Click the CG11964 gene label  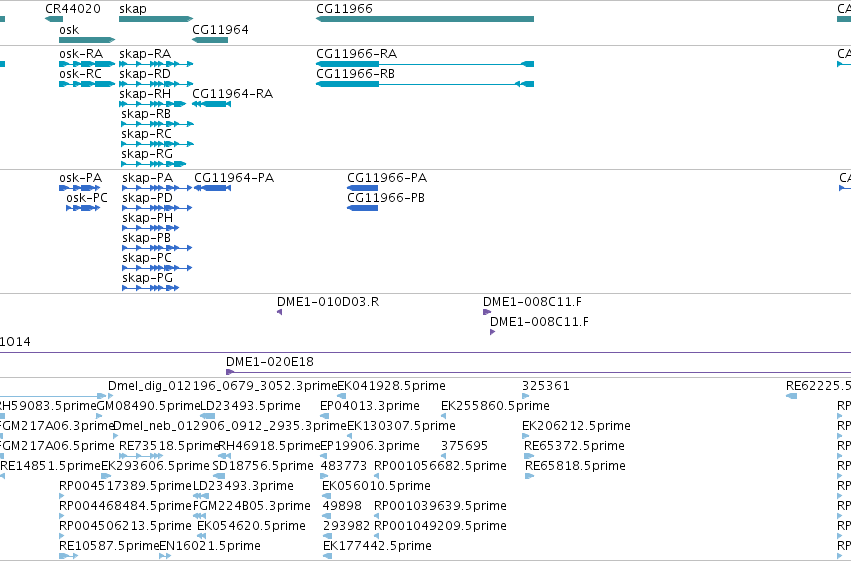(220, 30)
